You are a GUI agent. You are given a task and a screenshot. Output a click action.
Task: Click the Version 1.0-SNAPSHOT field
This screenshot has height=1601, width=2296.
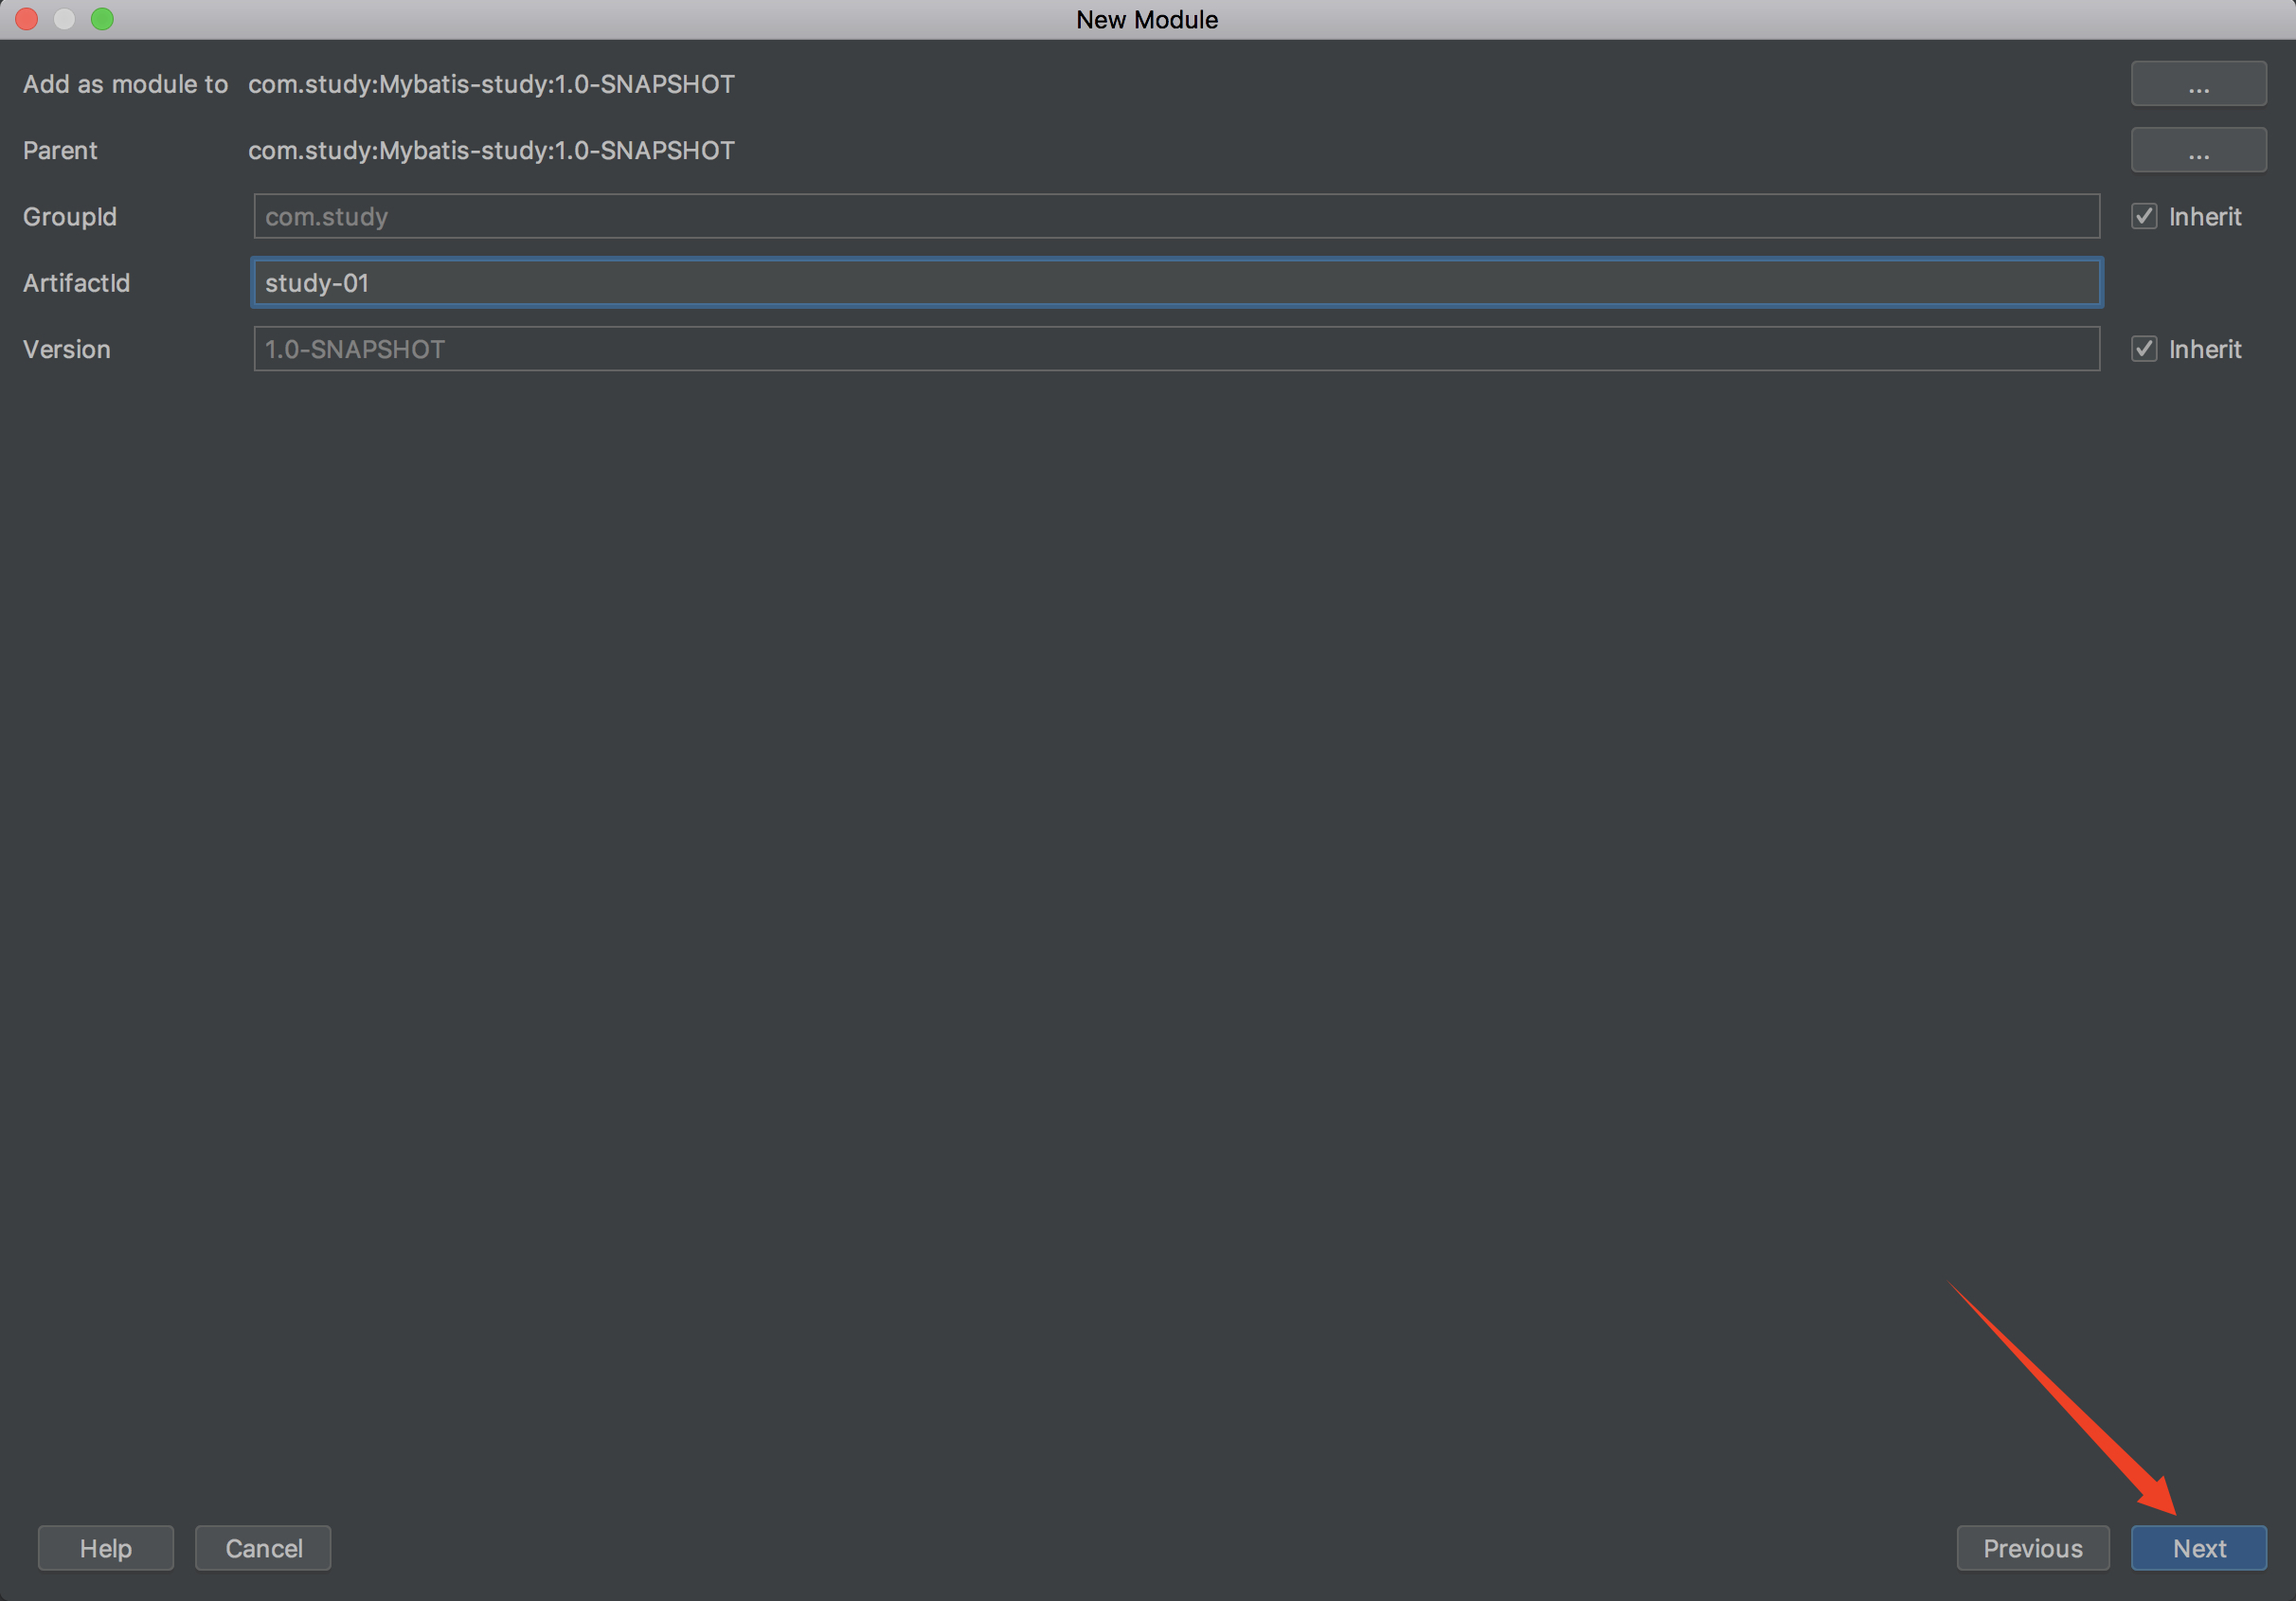[1176, 349]
